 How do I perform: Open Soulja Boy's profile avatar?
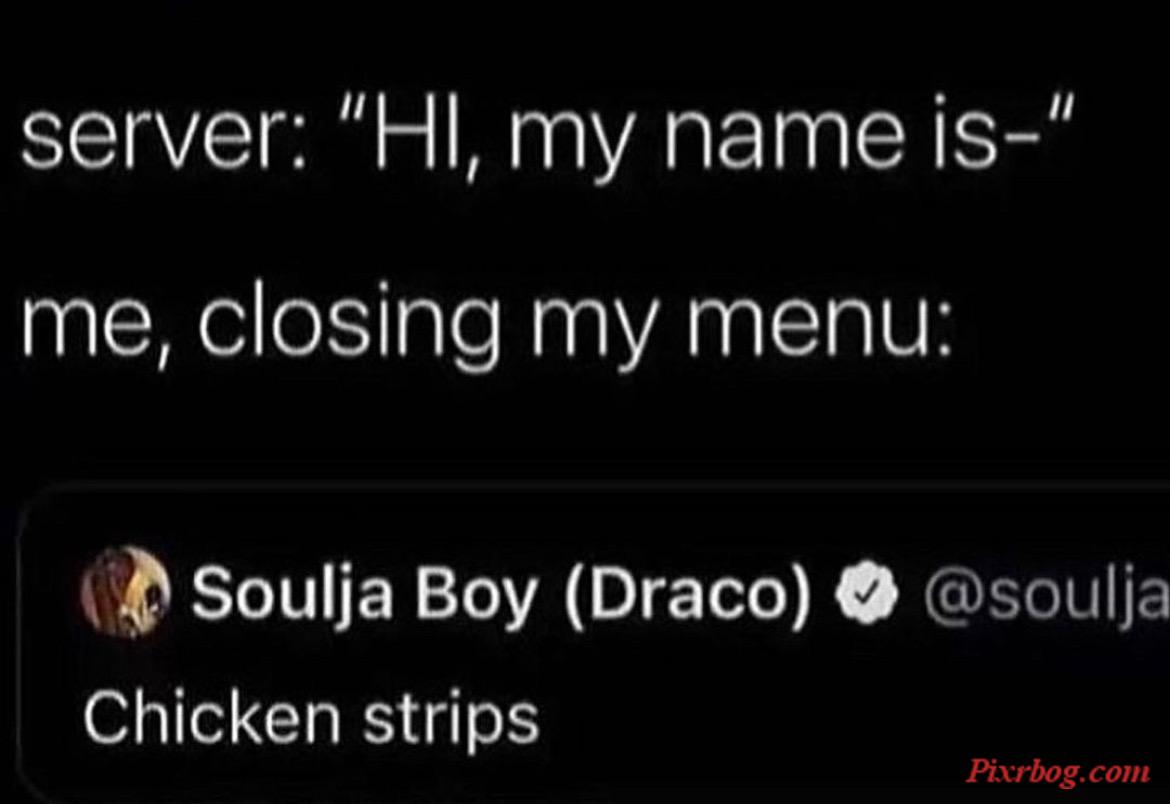coord(125,590)
